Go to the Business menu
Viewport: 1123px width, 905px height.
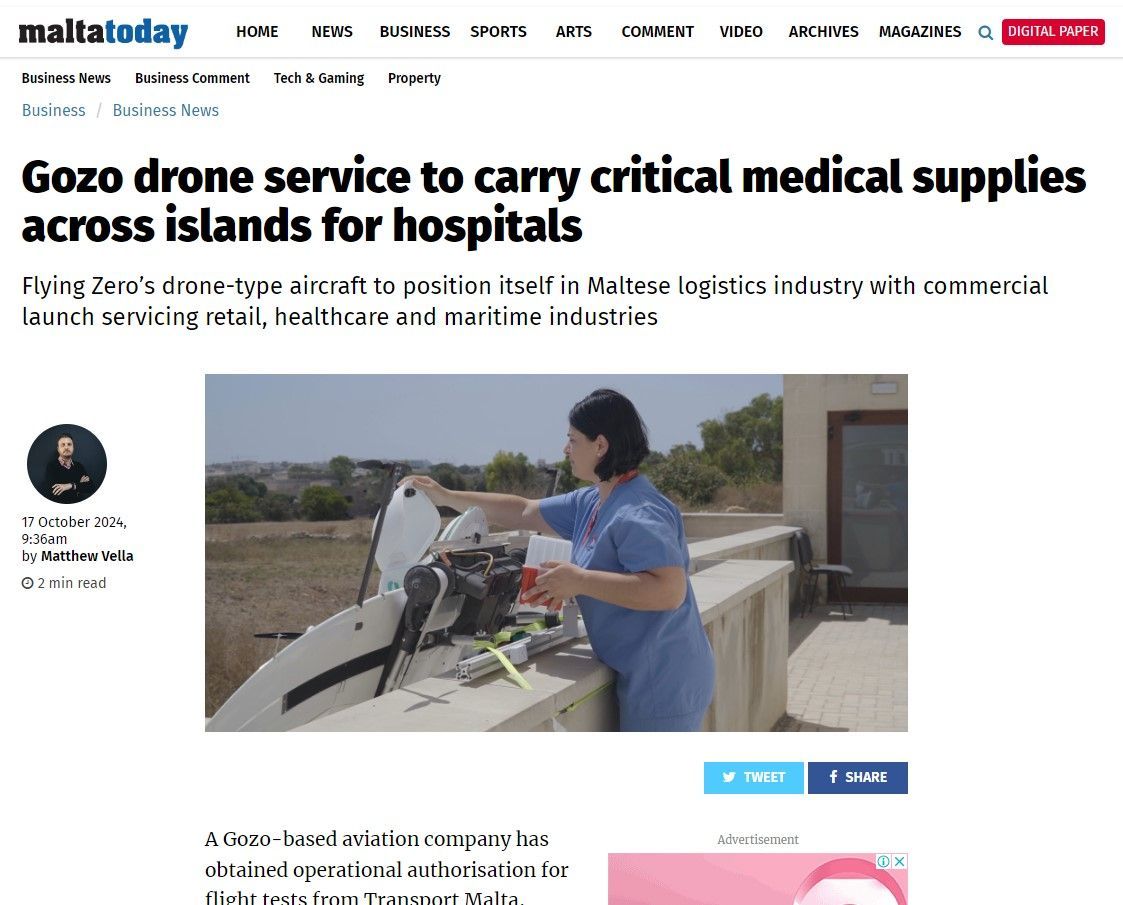415,32
